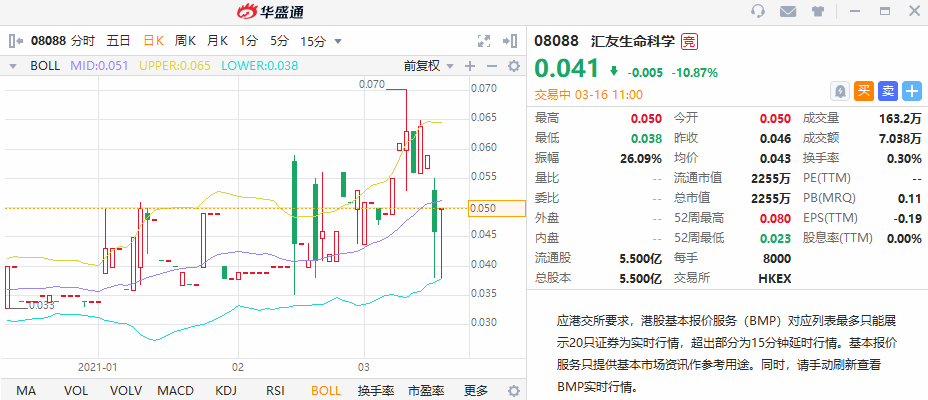
Task: Click the 华盛通 logo
Action: [270, 11]
